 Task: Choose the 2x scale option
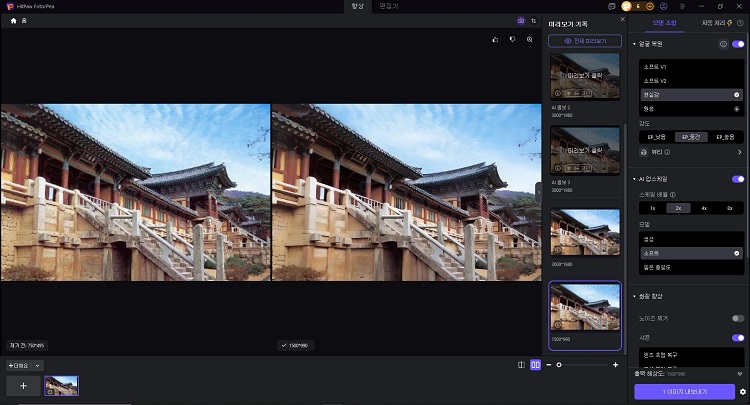(x=678, y=208)
